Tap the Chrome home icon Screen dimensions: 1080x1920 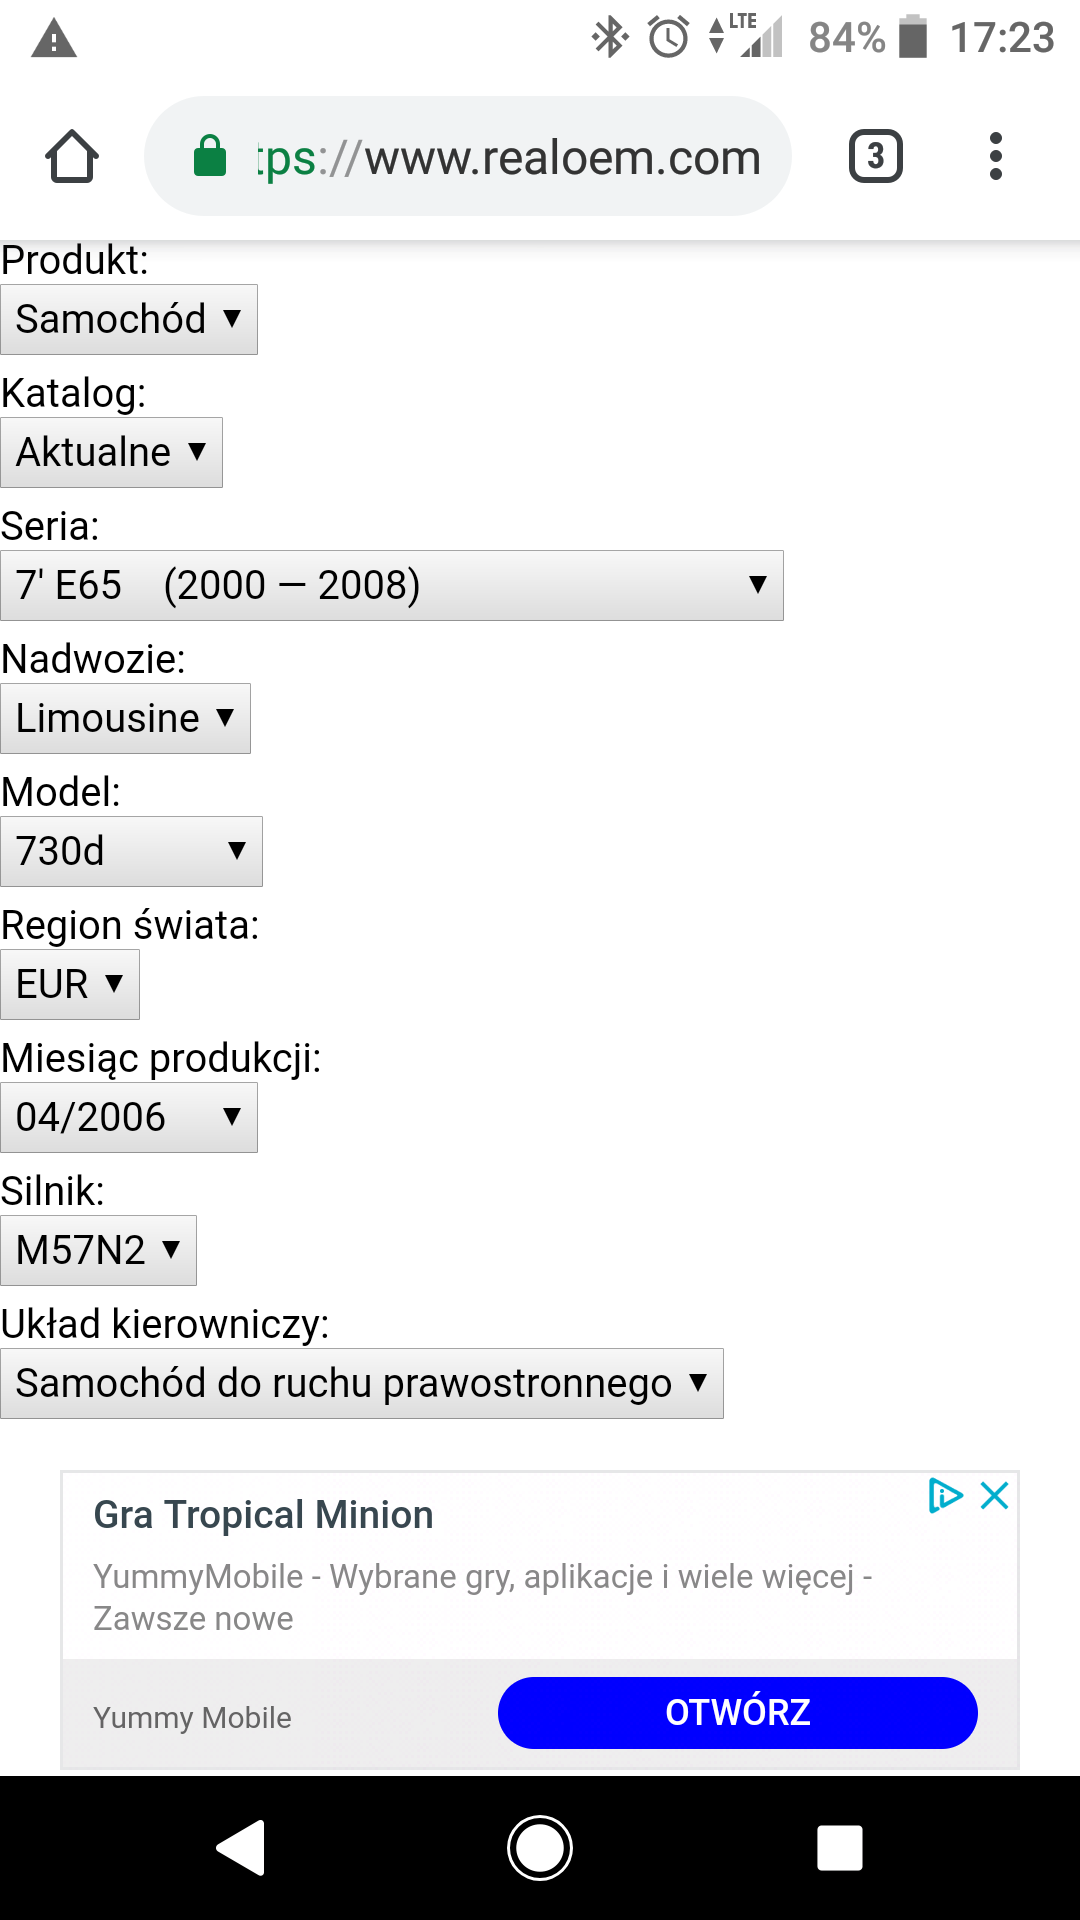[72, 157]
